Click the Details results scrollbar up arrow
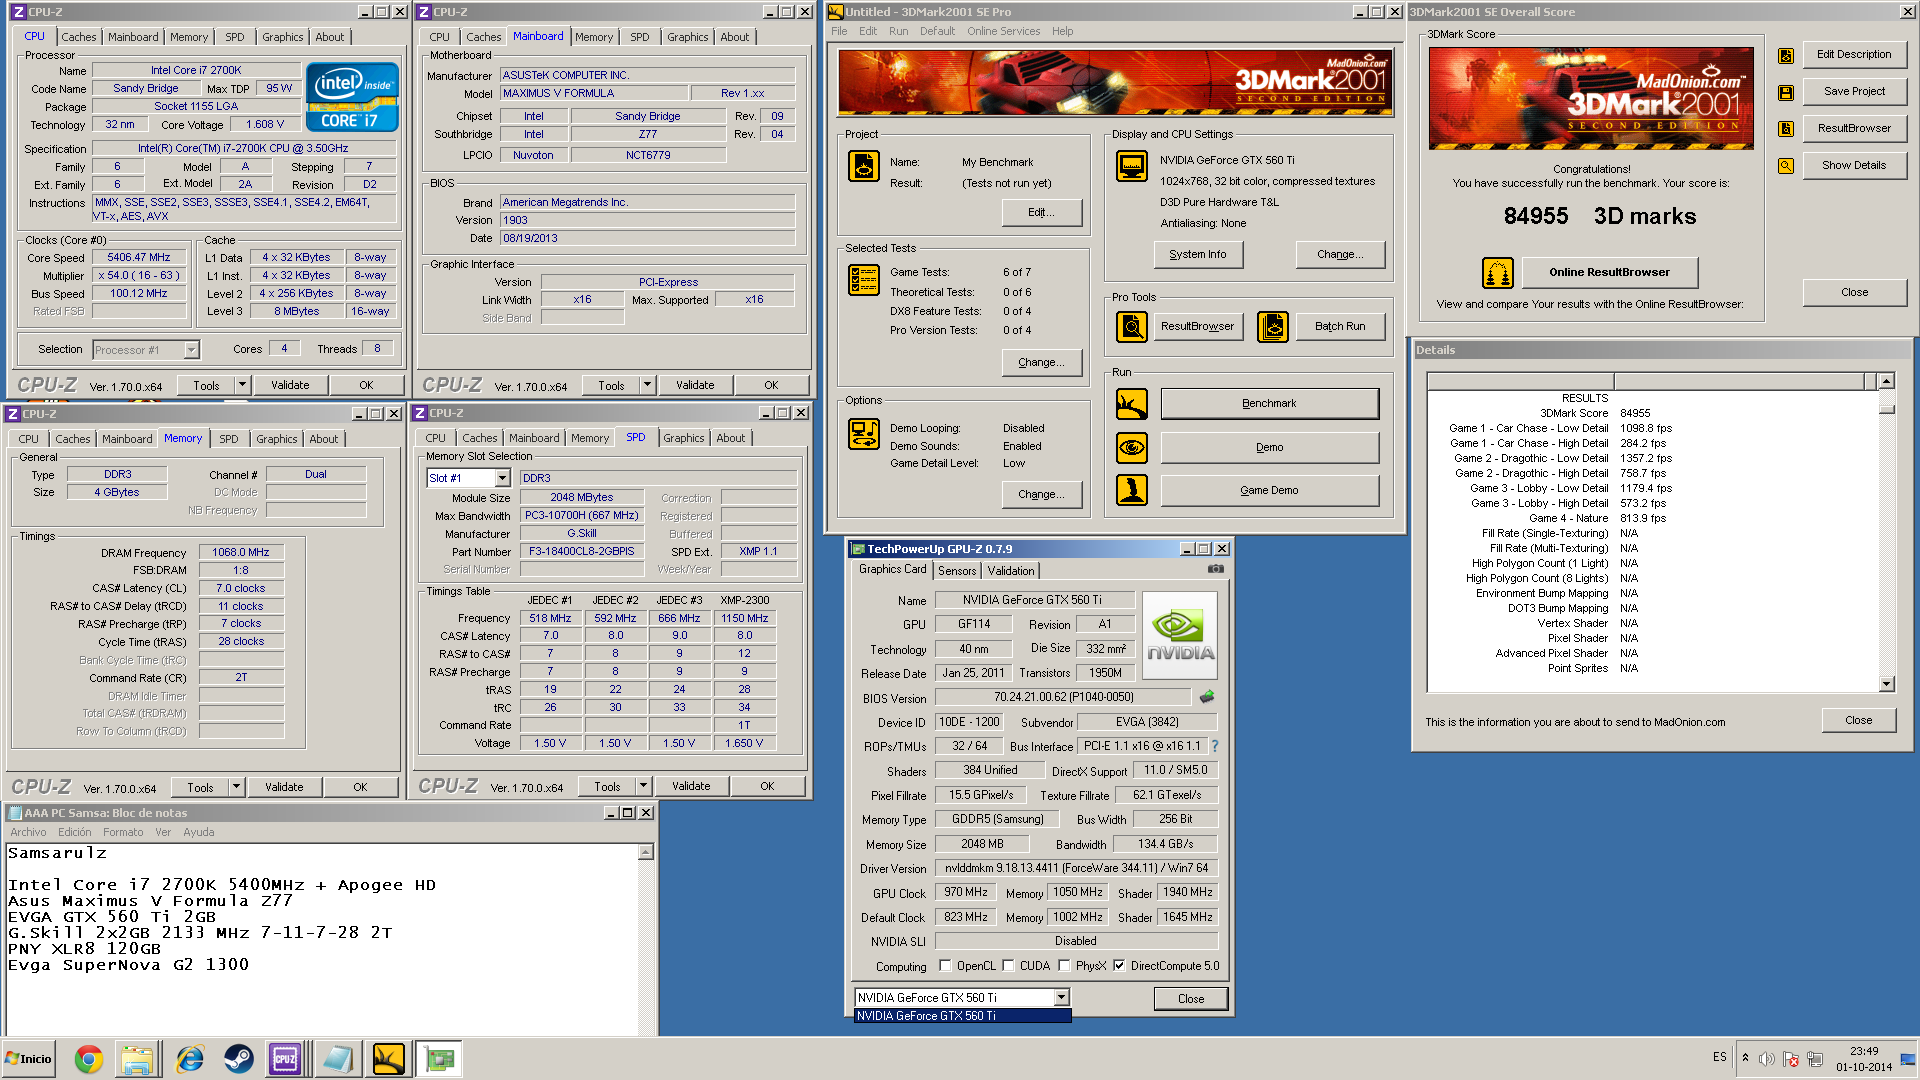This screenshot has height=1080, width=1920. click(x=1886, y=381)
